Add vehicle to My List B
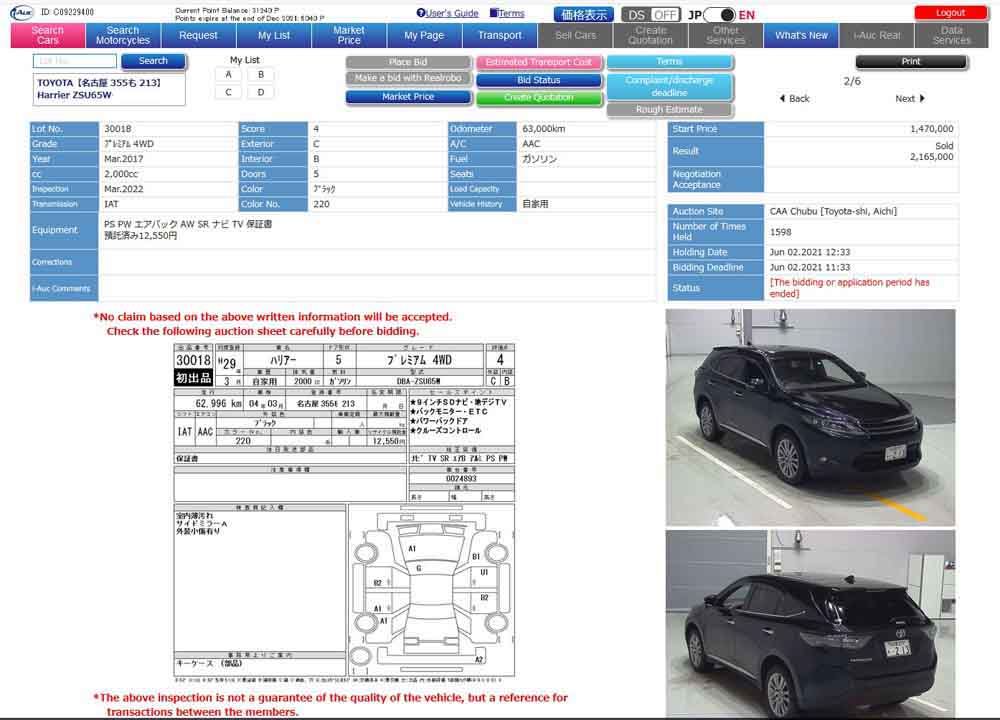Screen dimensions: 1000x720 coord(261,75)
